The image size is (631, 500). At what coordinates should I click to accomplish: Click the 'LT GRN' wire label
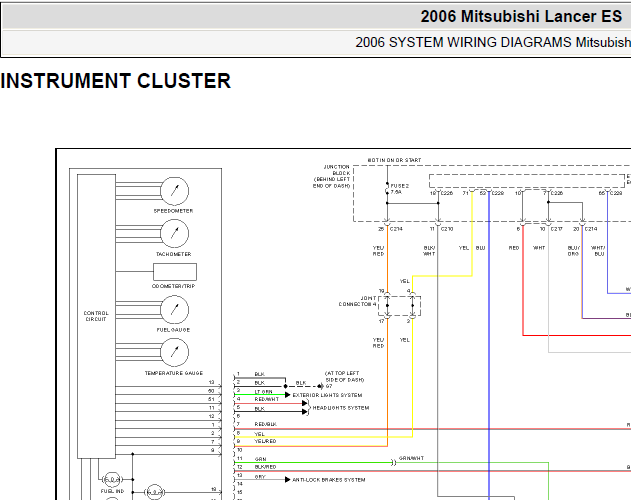pos(264,392)
